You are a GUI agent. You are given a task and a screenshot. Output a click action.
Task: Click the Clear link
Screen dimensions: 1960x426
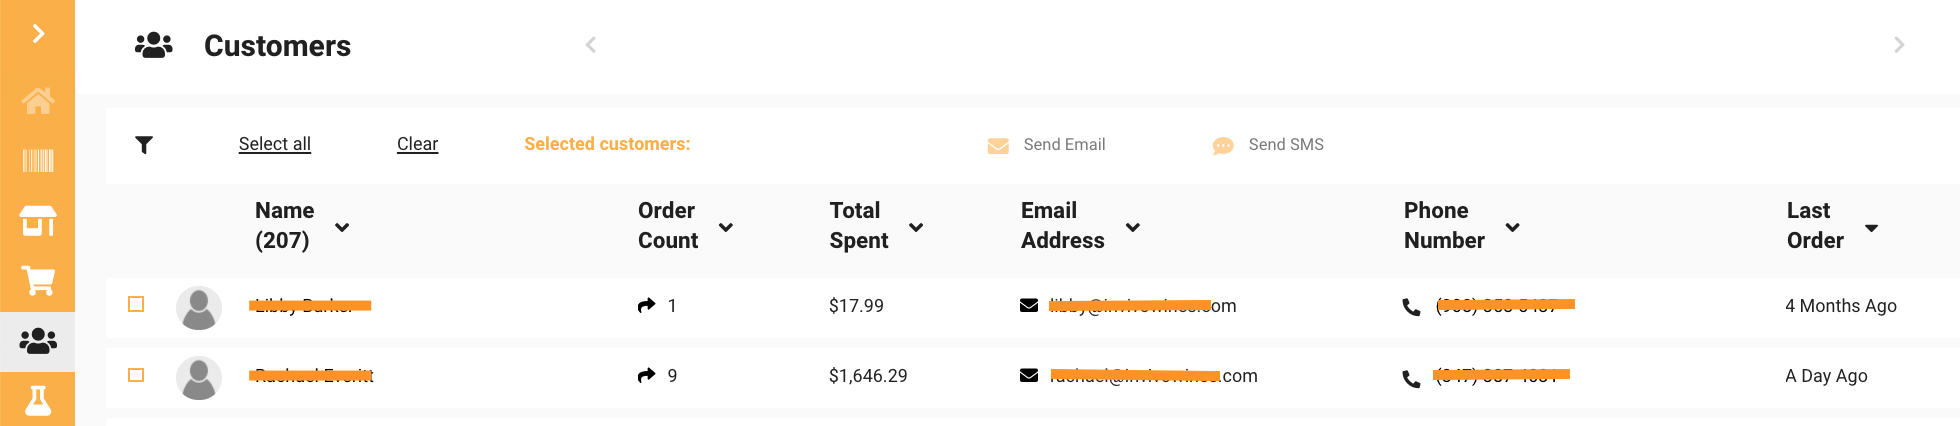click(x=417, y=144)
